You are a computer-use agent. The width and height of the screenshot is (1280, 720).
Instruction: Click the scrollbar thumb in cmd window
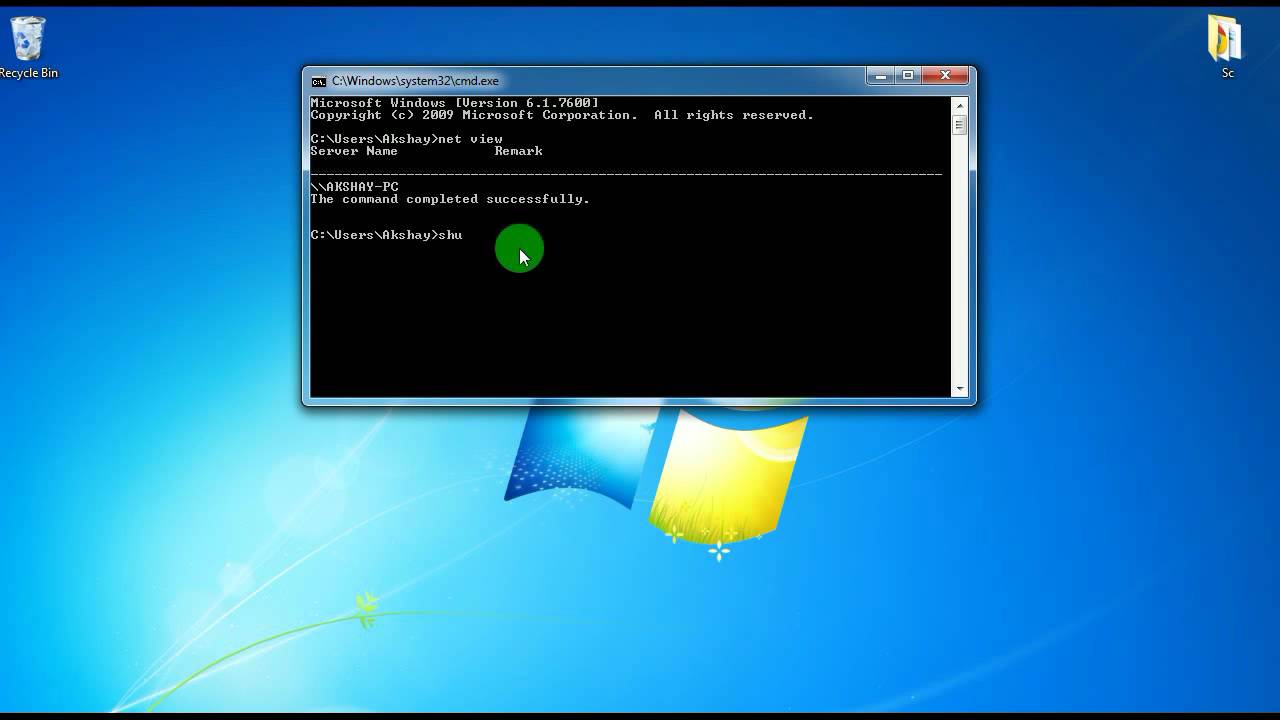coord(960,125)
